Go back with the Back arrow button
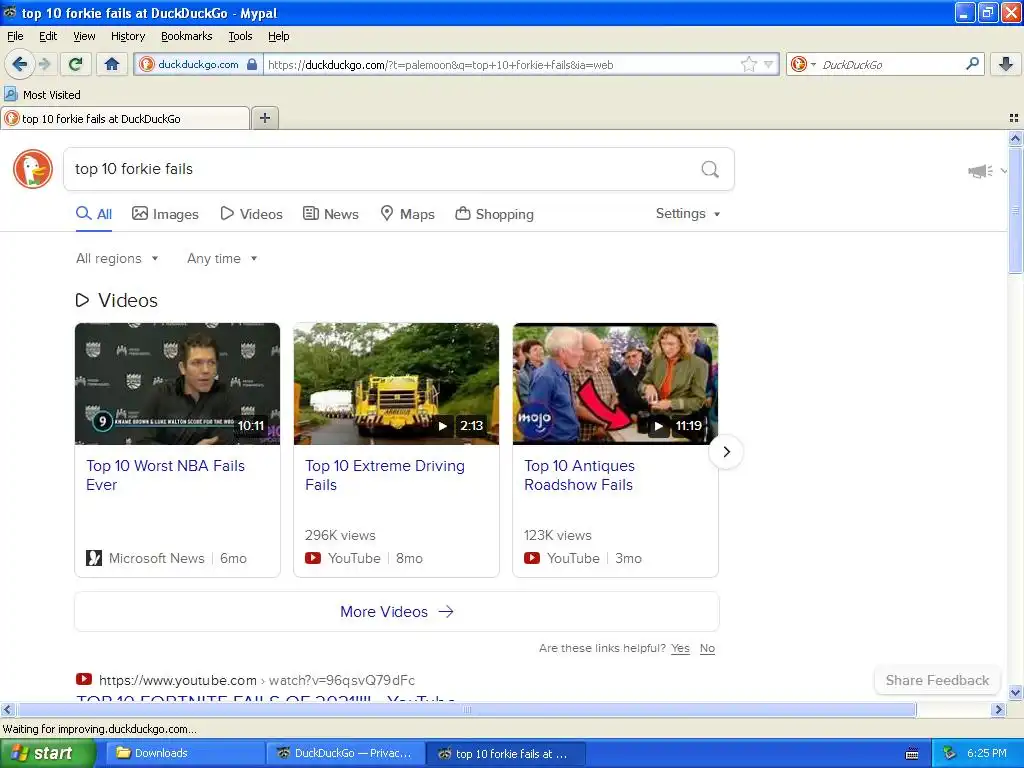Image resolution: width=1024 pixels, height=768 pixels. pyautogui.click(x=19, y=64)
